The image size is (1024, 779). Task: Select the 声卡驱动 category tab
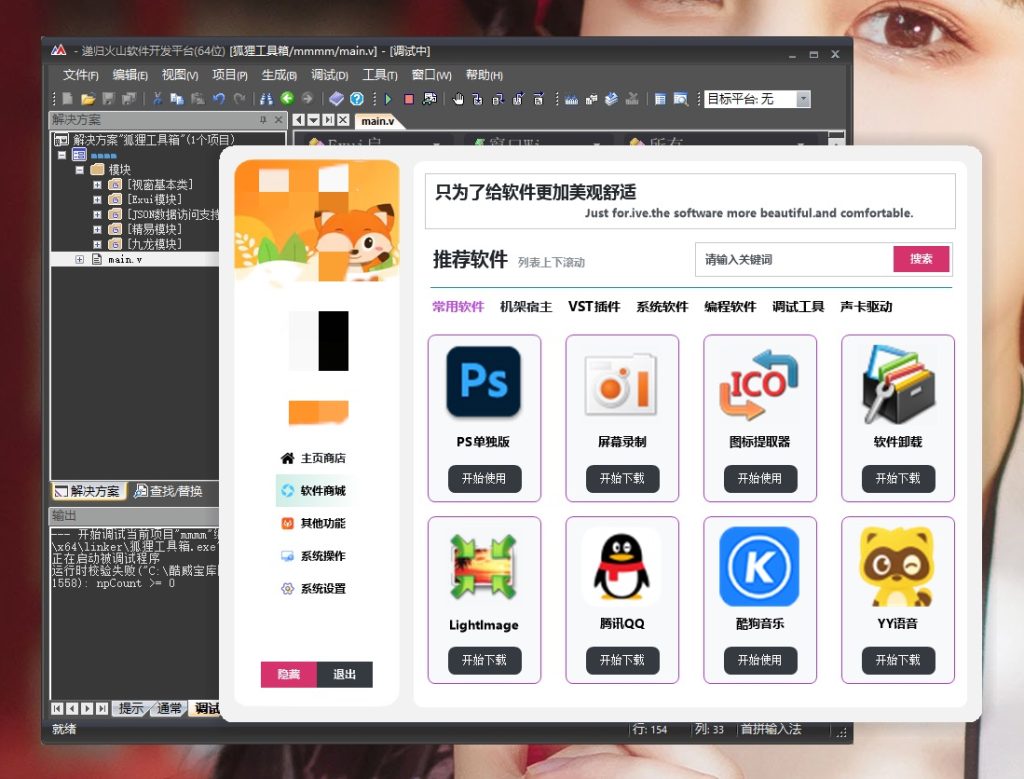point(866,307)
